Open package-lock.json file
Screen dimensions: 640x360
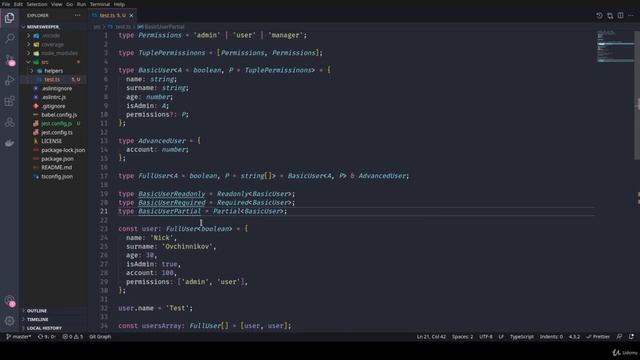click(x=63, y=150)
